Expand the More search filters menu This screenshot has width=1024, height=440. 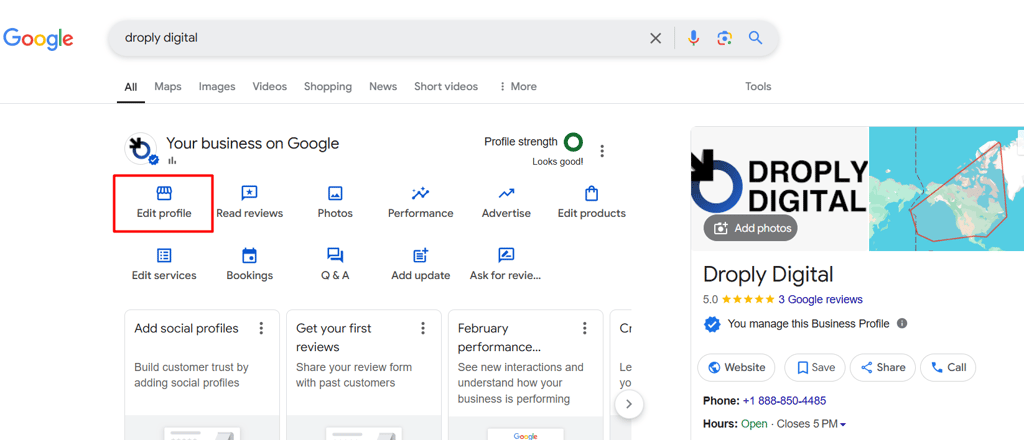pyautogui.click(x=518, y=87)
